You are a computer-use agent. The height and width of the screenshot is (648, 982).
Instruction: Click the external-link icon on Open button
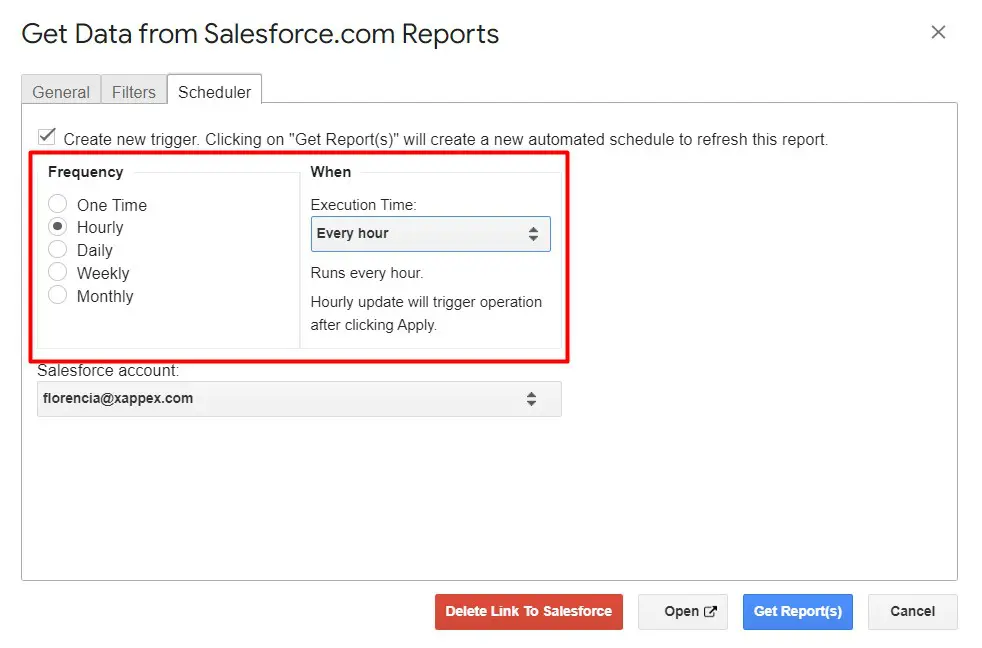(710, 612)
